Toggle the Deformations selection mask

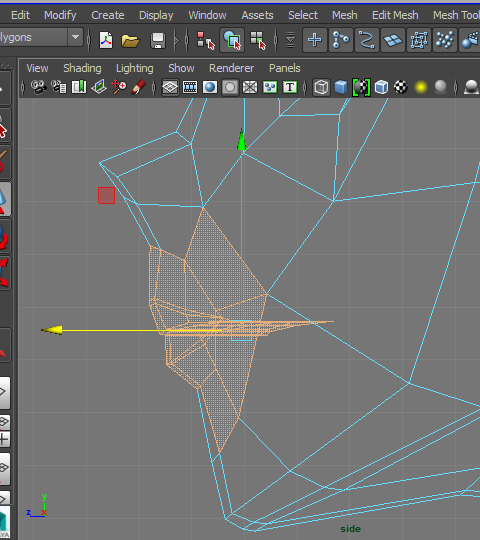pos(419,40)
